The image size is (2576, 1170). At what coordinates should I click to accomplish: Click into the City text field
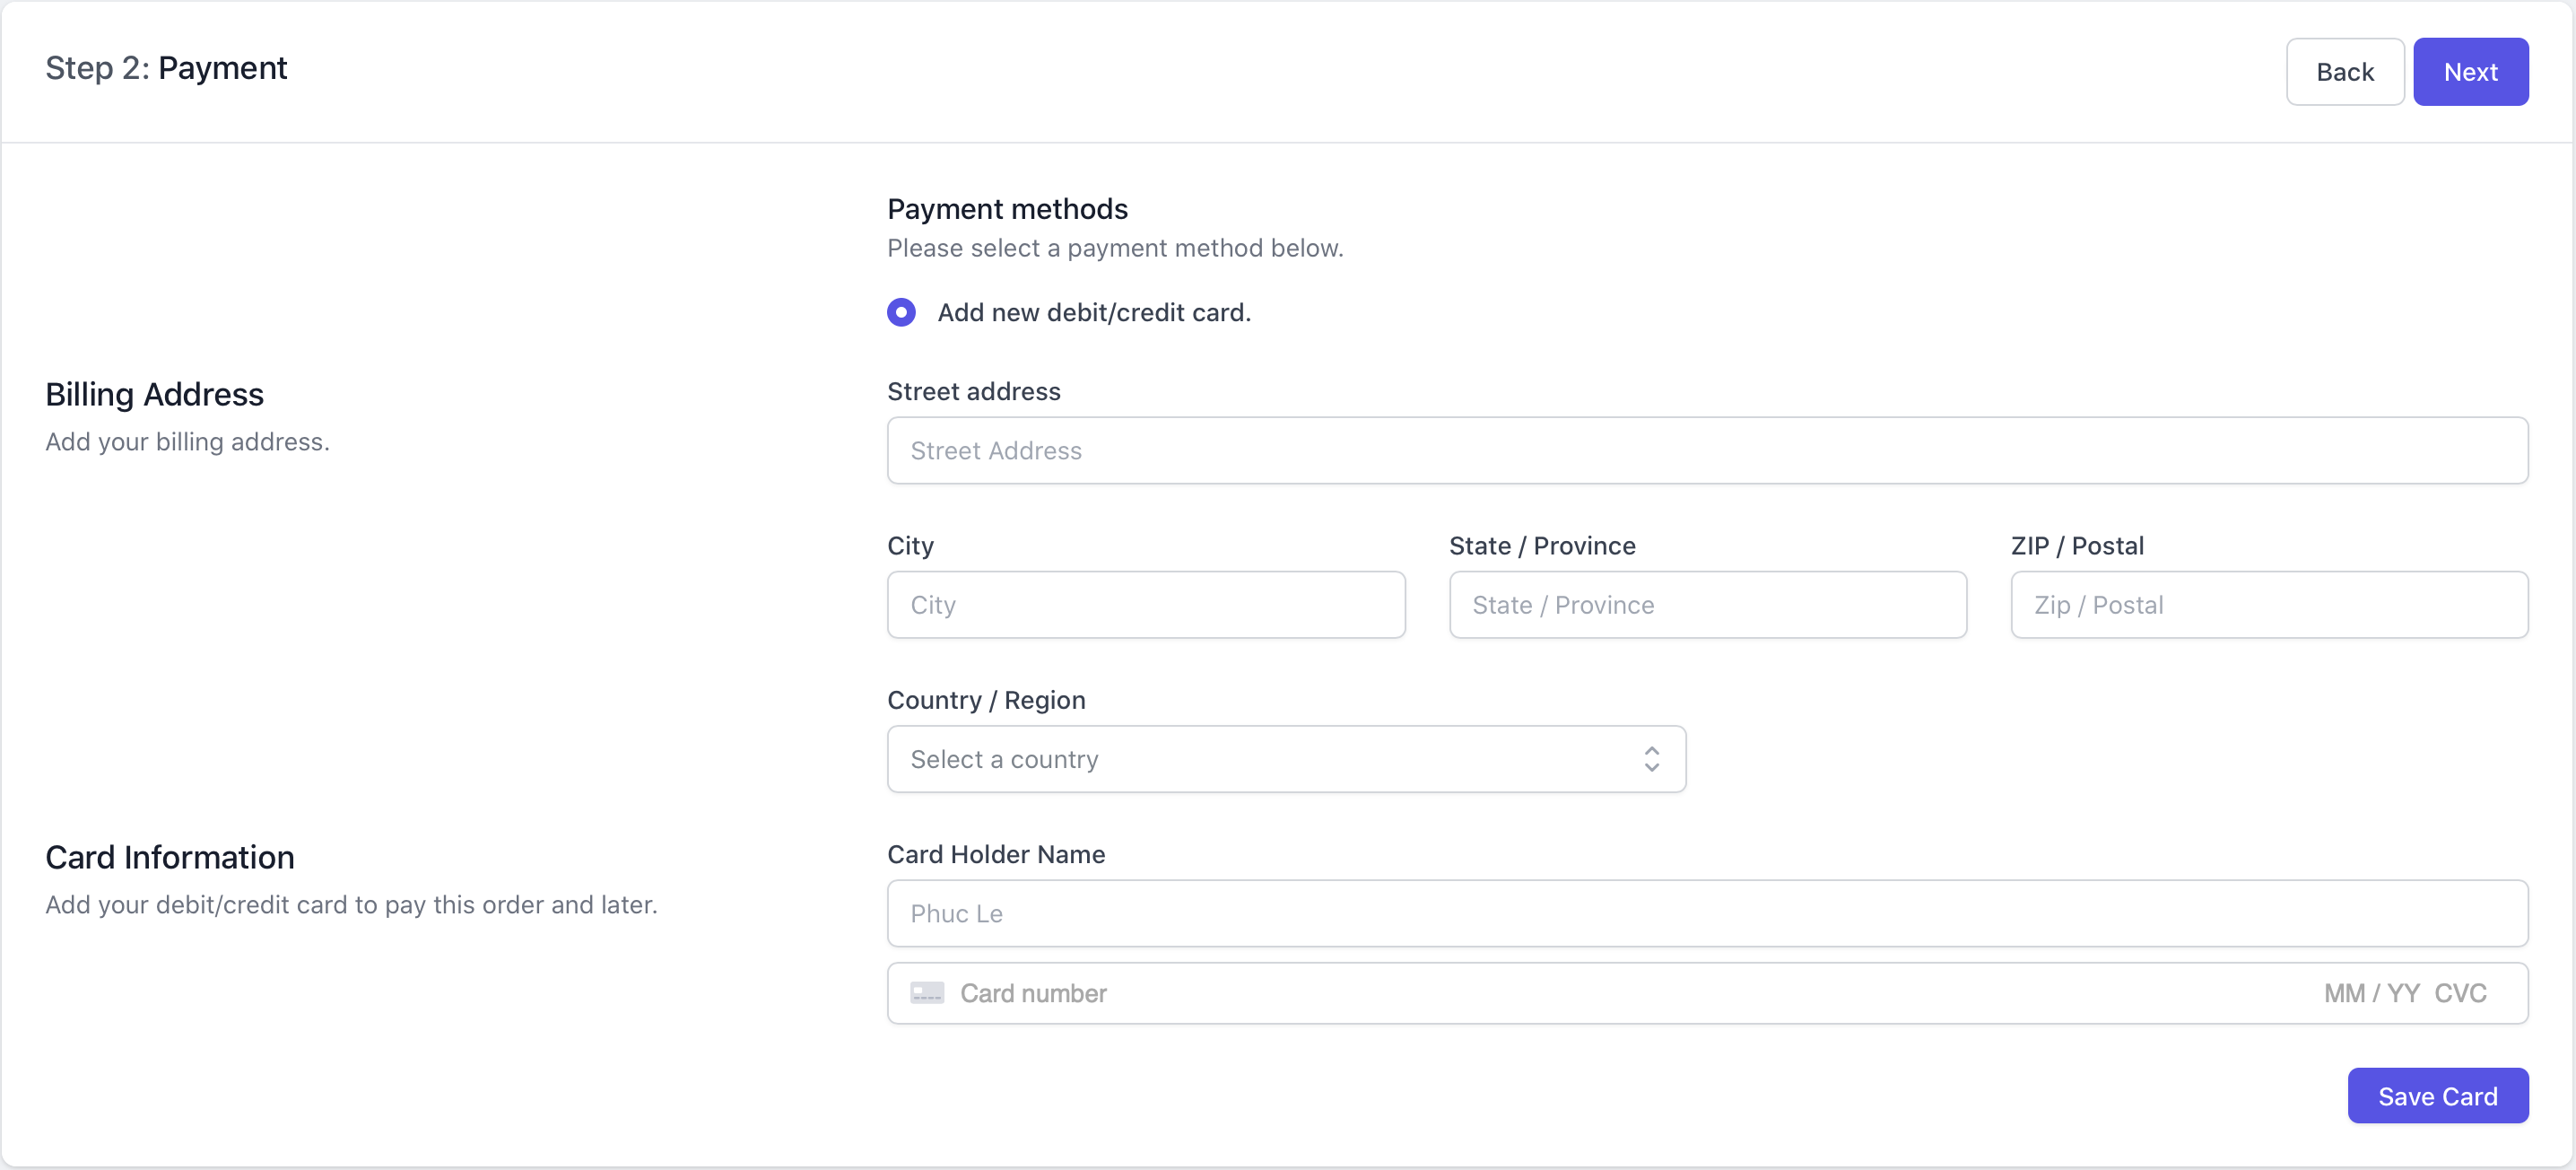click(x=1146, y=605)
